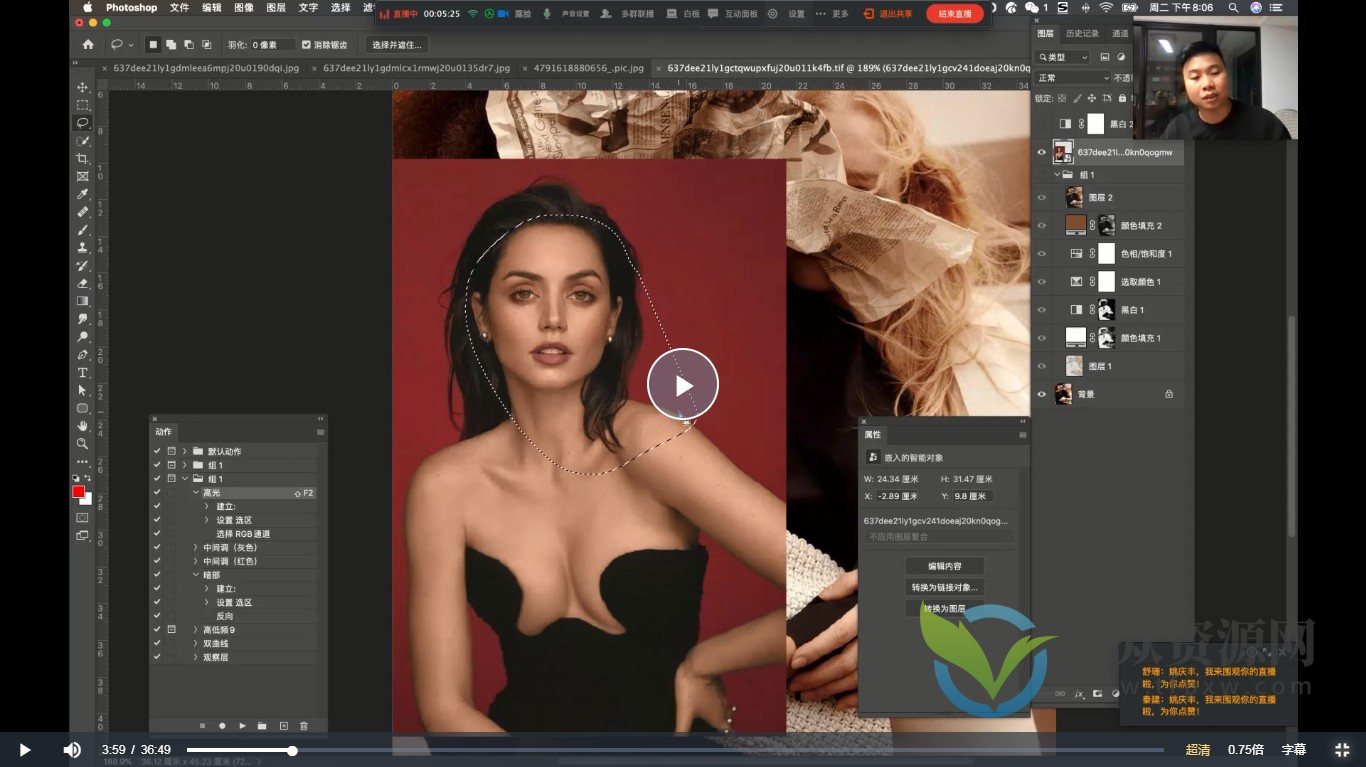Activate the Zoom magnifier tool
Image resolution: width=1366 pixels, height=767 pixels.
[x=83, y=443]
